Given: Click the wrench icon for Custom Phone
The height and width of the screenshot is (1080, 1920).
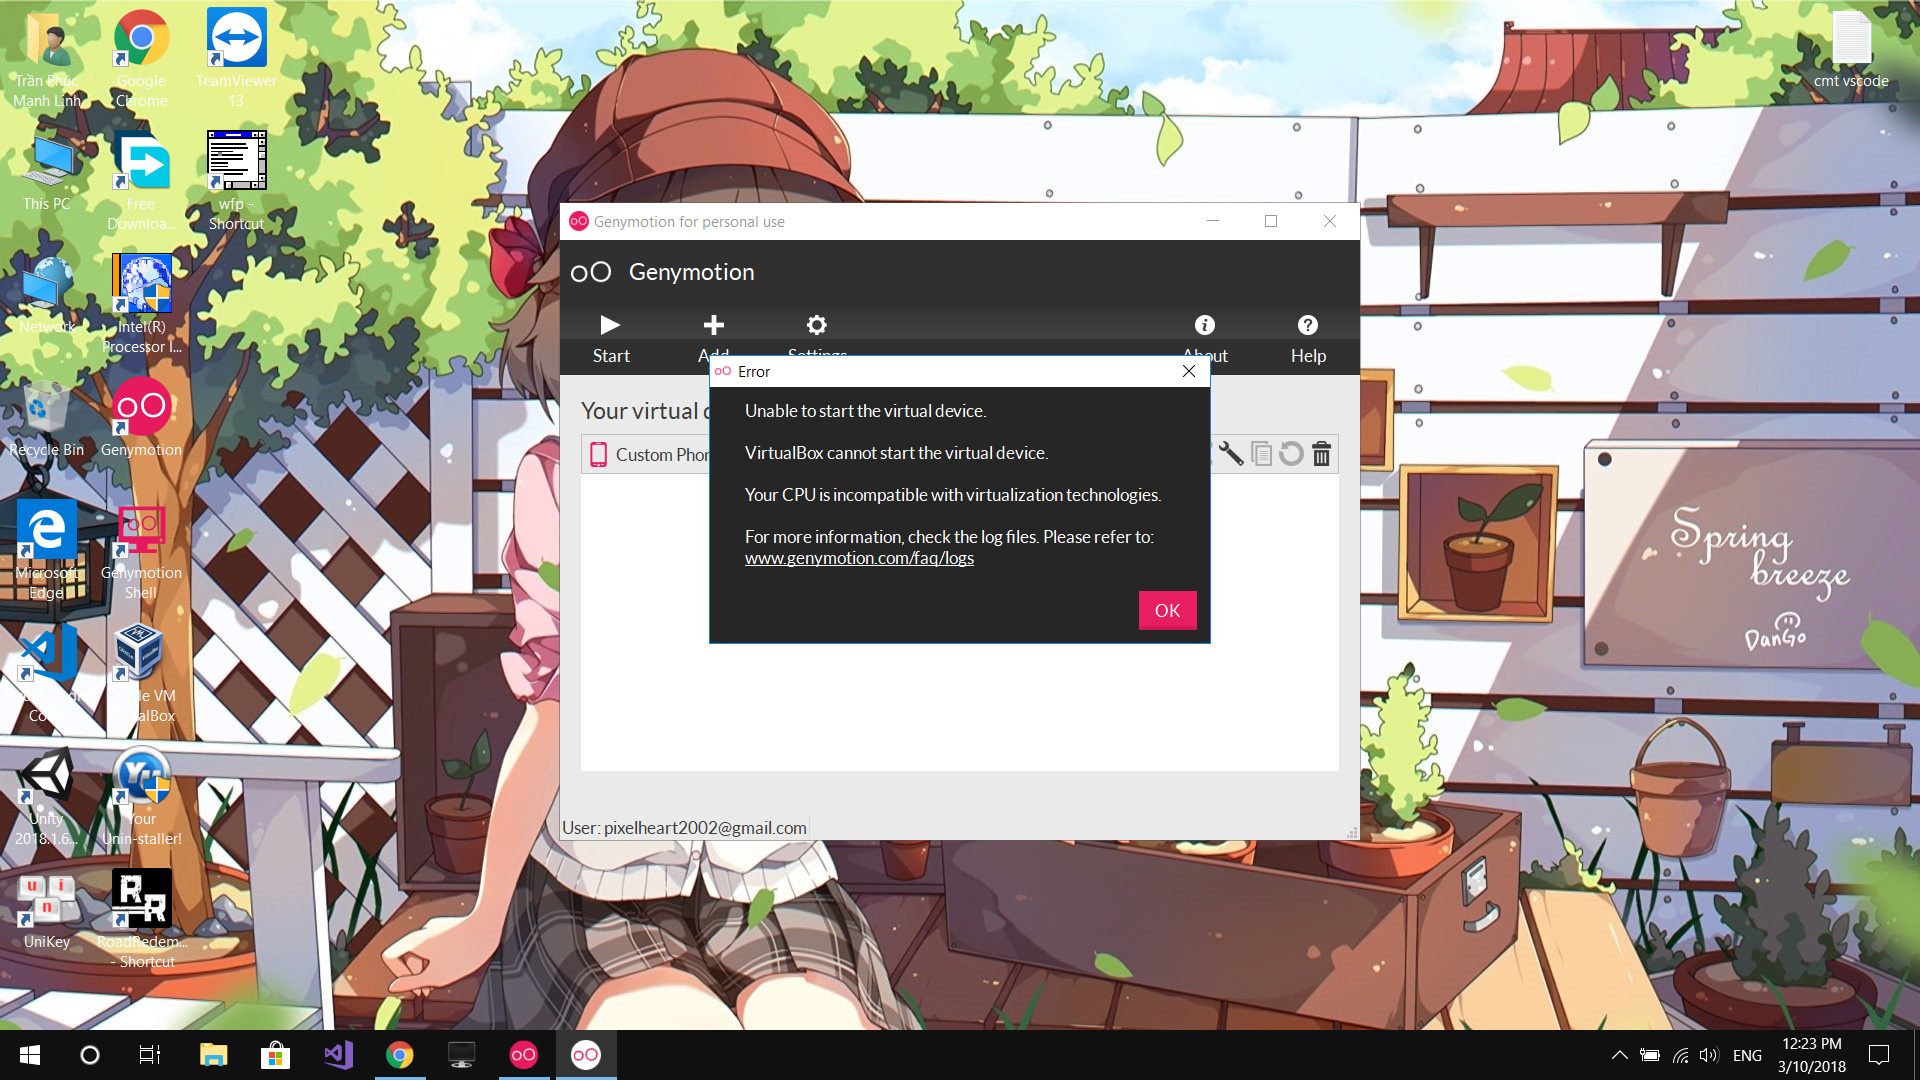Looking at the screenshot, I should [1231, 454].
